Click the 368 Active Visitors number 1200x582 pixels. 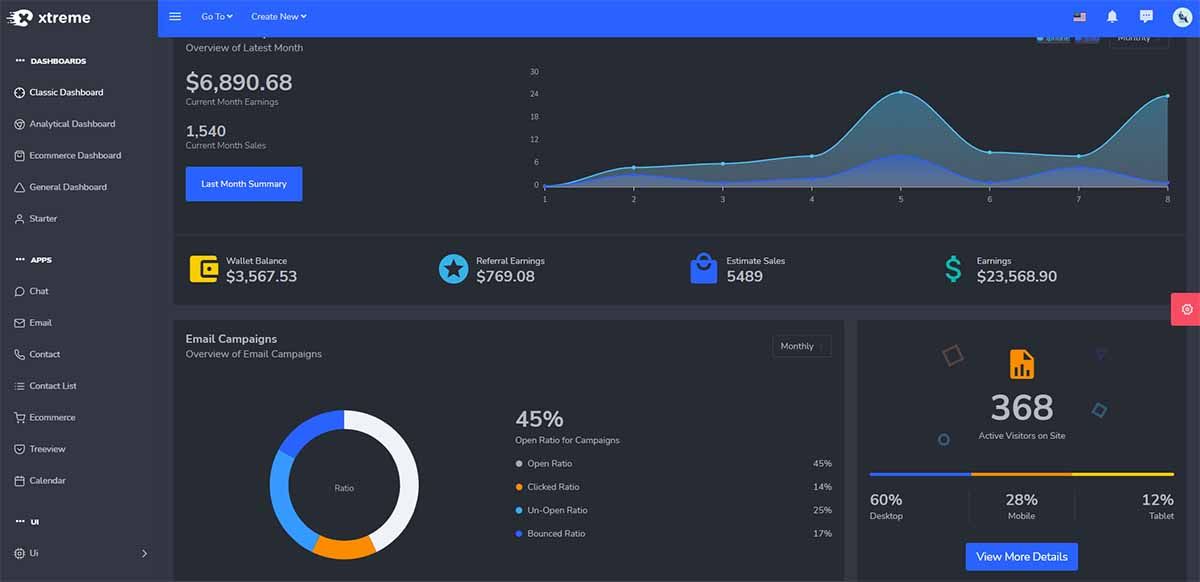click(x=1022, y=407)
